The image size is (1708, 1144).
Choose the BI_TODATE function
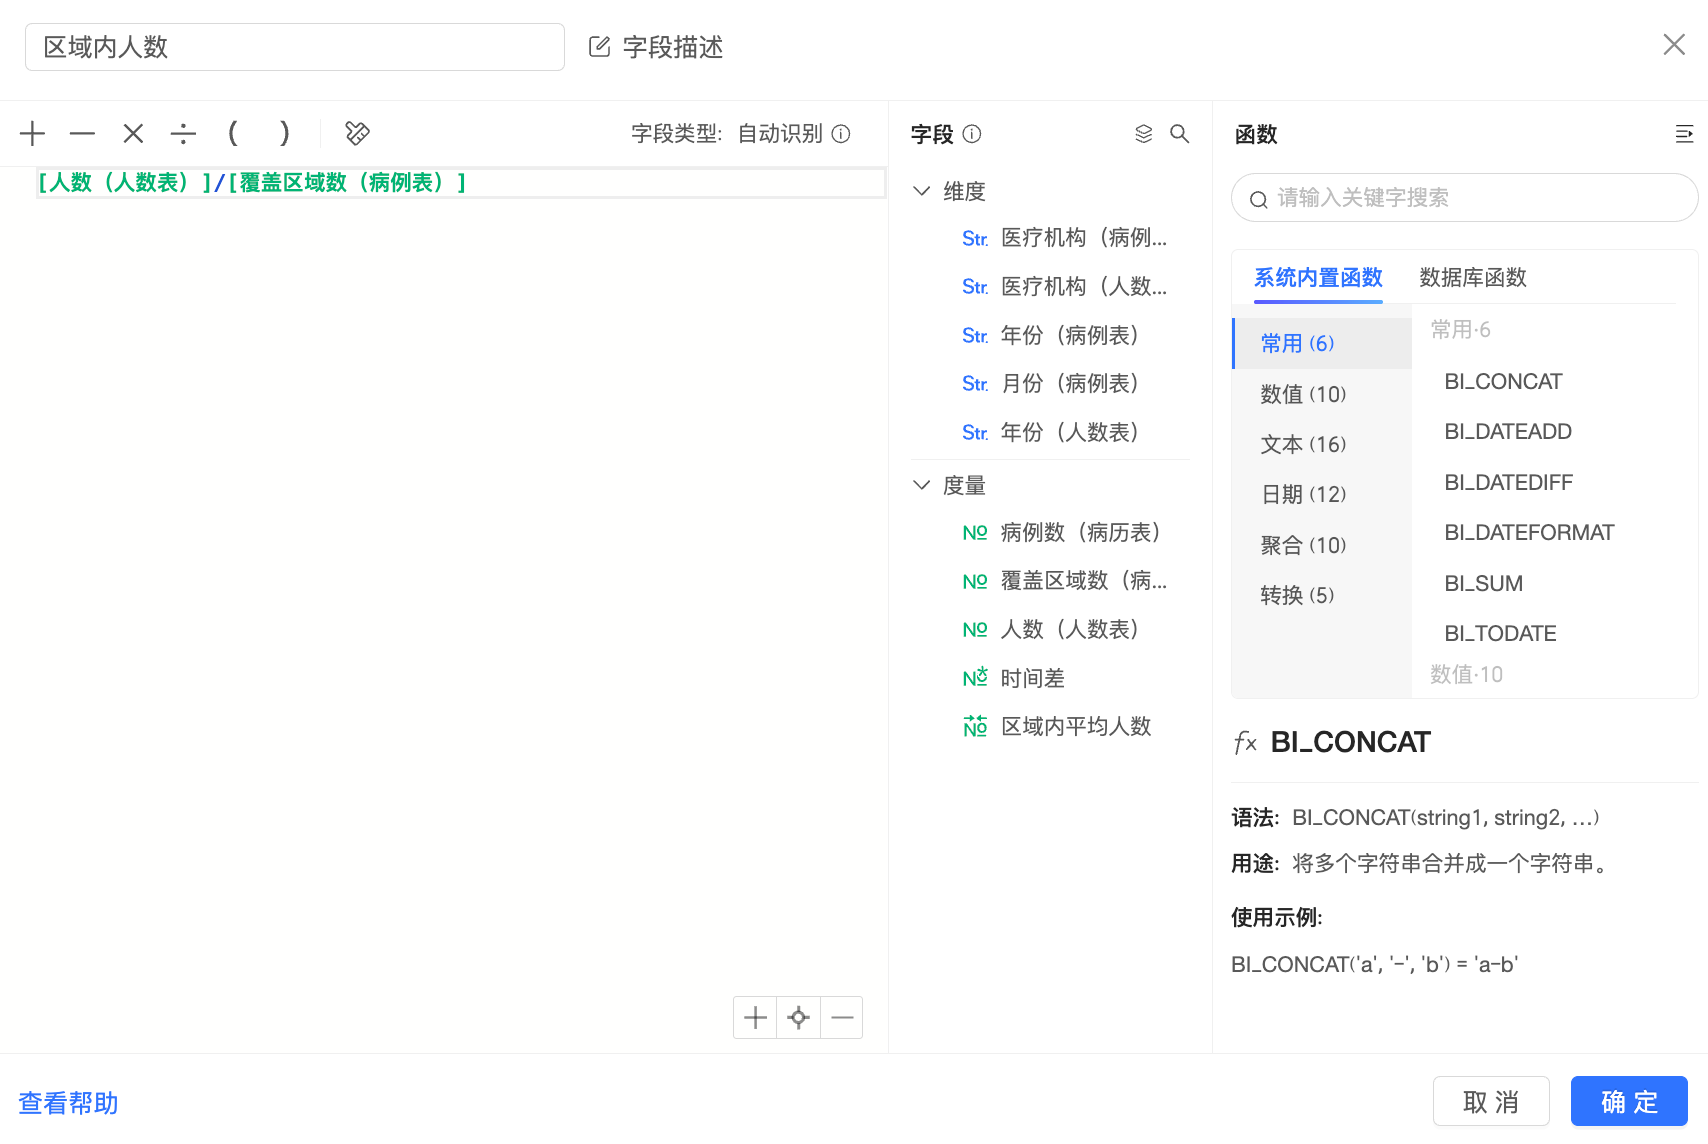click(1500, 633)
